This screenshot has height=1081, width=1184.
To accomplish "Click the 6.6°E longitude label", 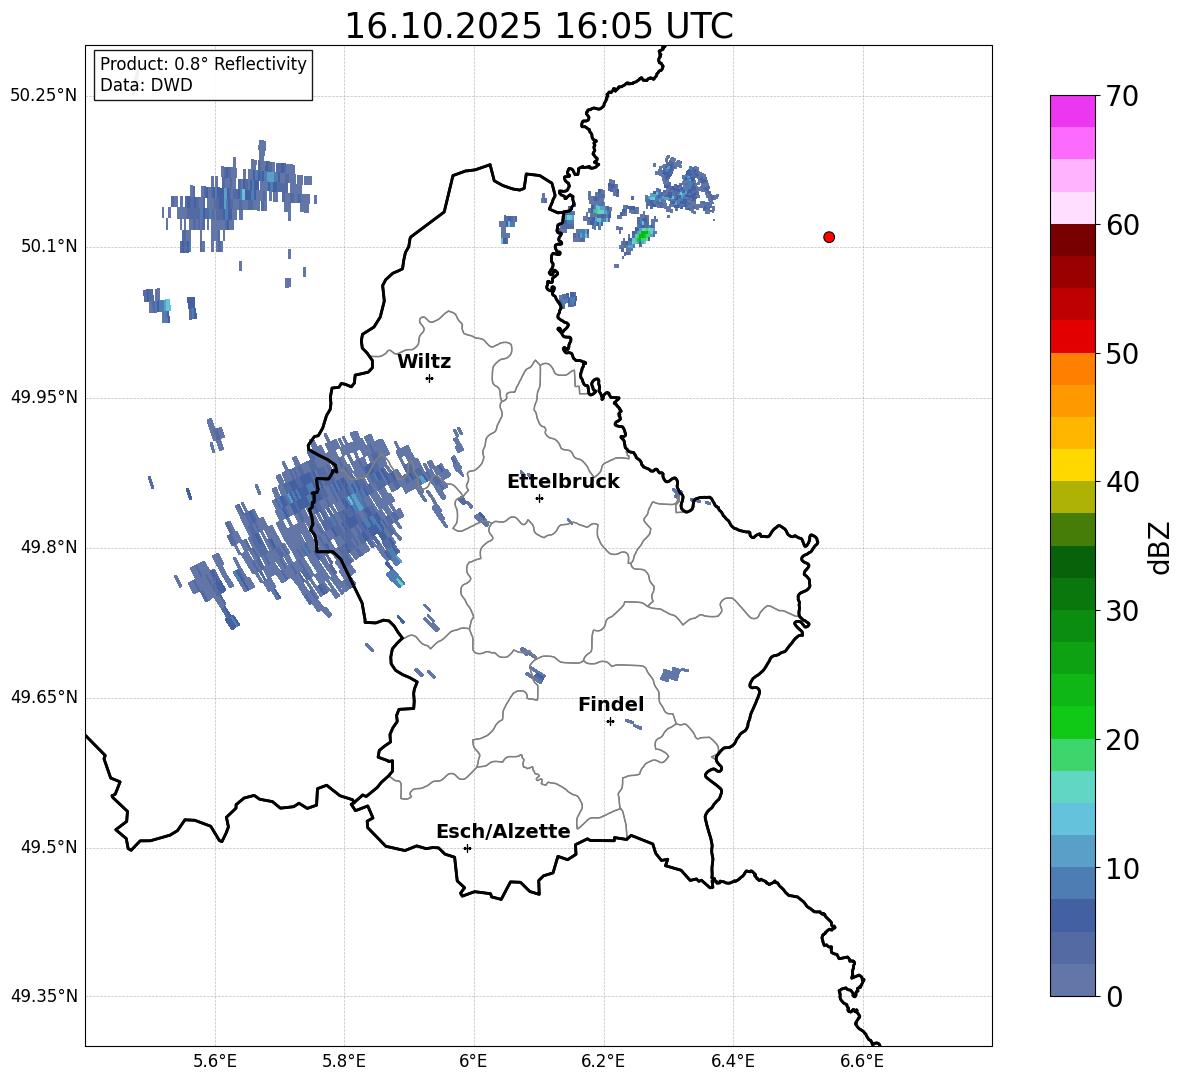I will click(862, 1061).
